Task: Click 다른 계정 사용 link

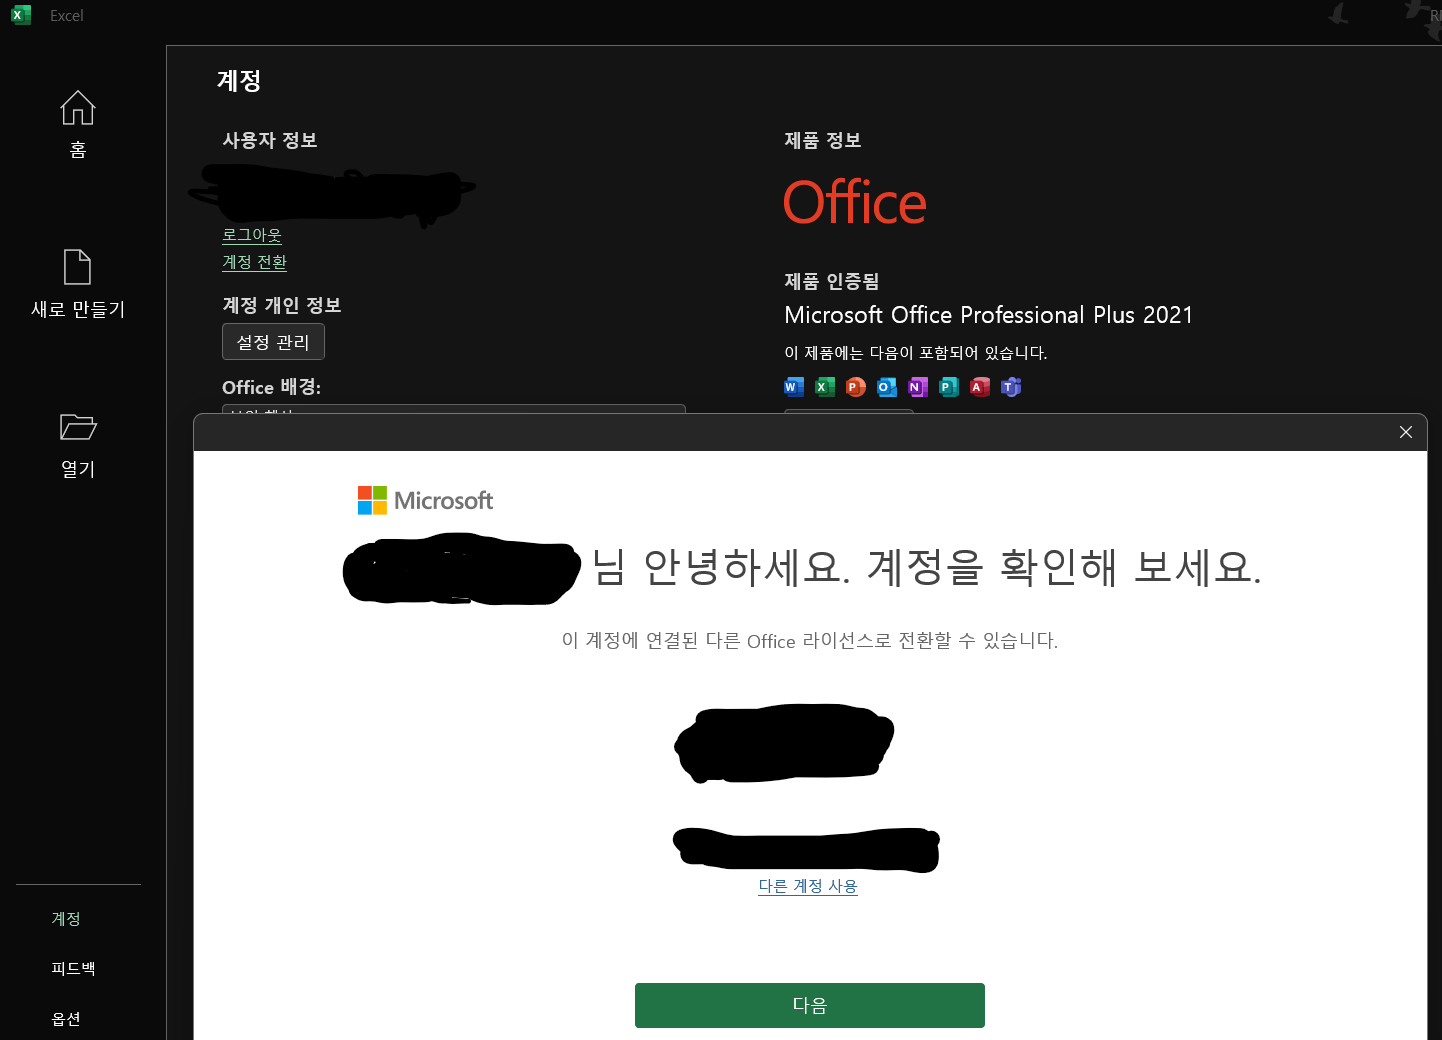Action: [808, 886]
